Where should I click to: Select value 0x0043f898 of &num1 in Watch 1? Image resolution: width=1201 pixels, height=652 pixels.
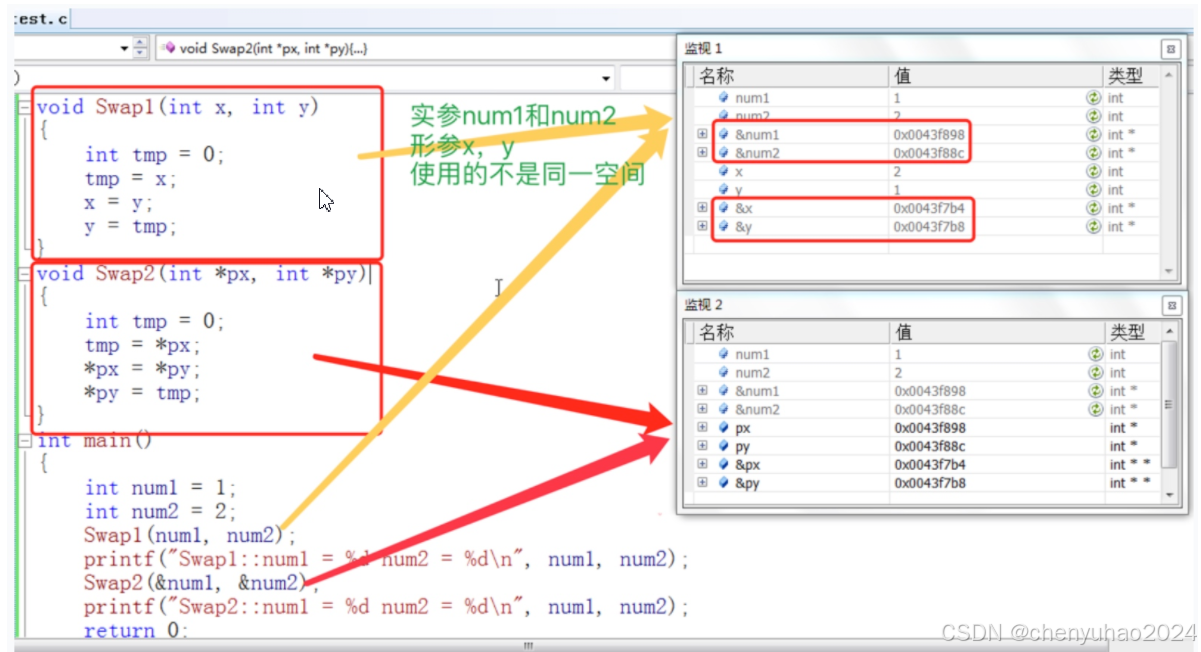click(929, 135)
